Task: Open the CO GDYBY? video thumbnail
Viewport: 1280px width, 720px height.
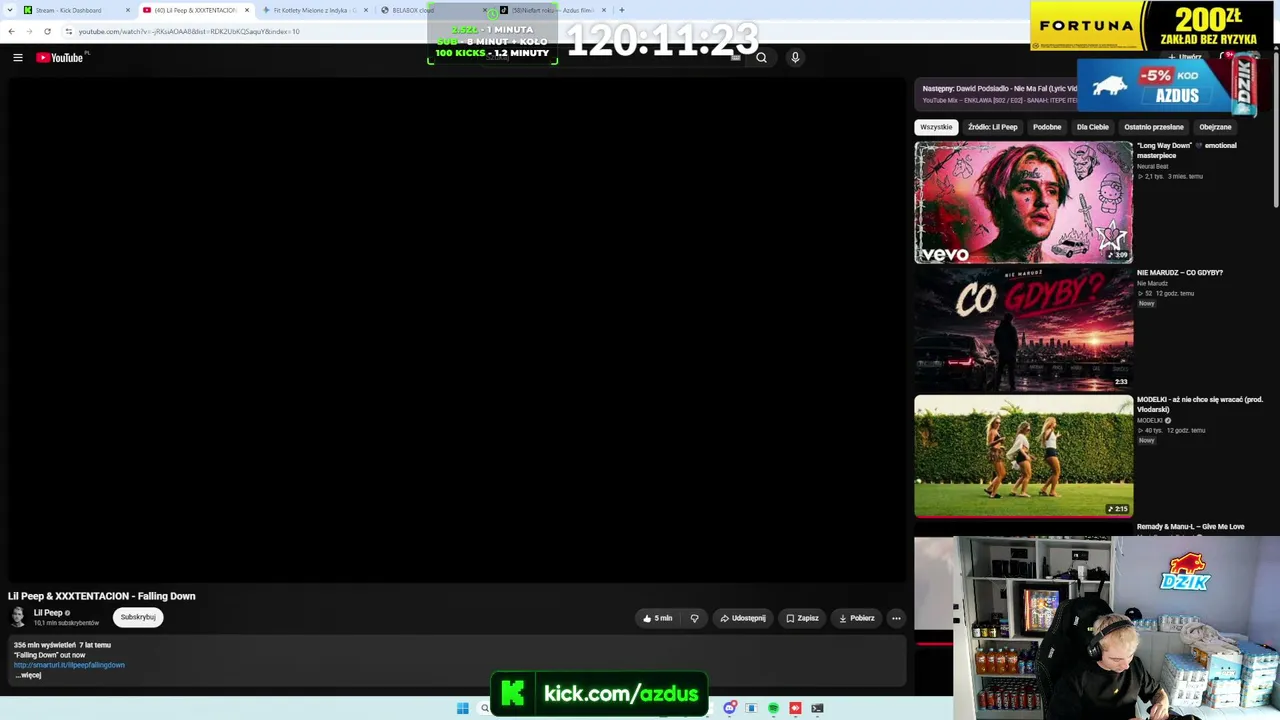Action: 1023,329
